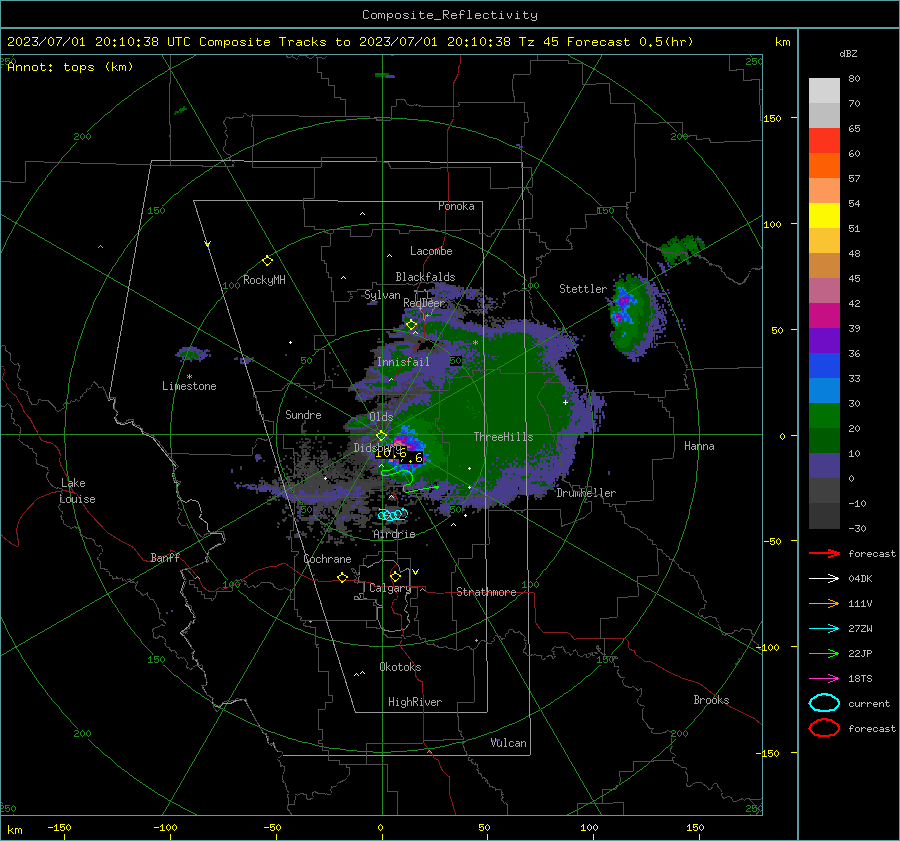900x841 pixels.
Task: Click the magenta 18TS track arrow
Action: click(x=824, y=679)
